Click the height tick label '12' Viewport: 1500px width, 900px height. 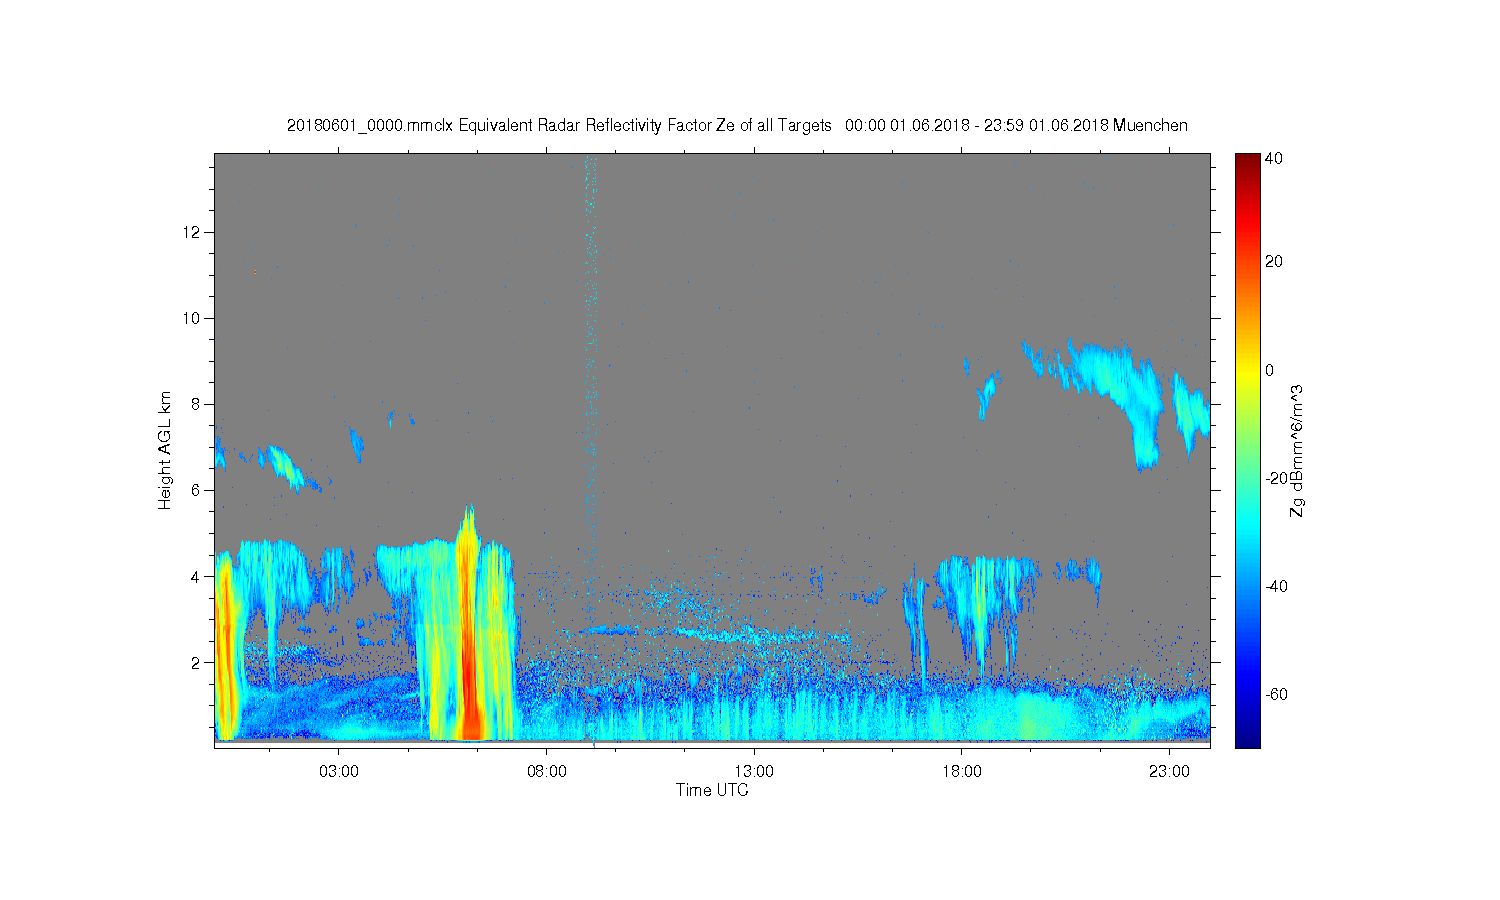[193, 232]
